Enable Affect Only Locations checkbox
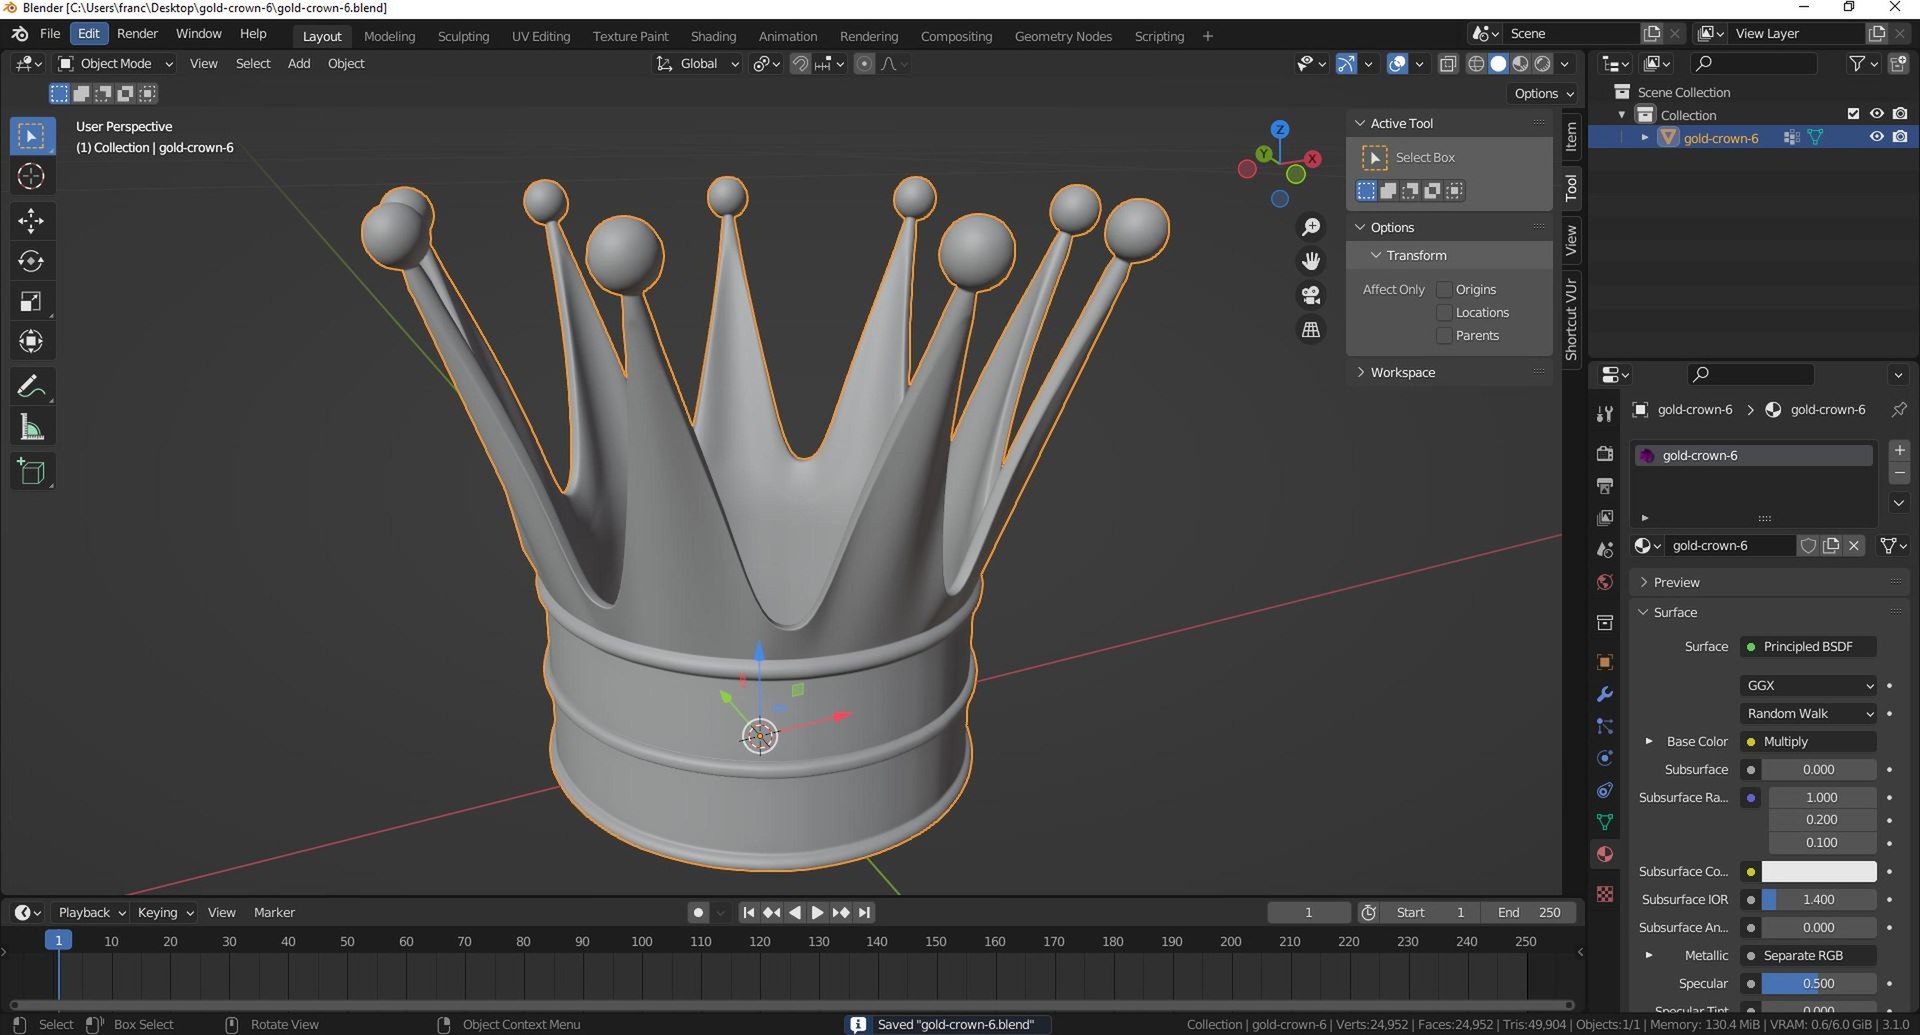Image resolution: width=1920 pixels, height=1035 pixels. tap(1444, 312)
